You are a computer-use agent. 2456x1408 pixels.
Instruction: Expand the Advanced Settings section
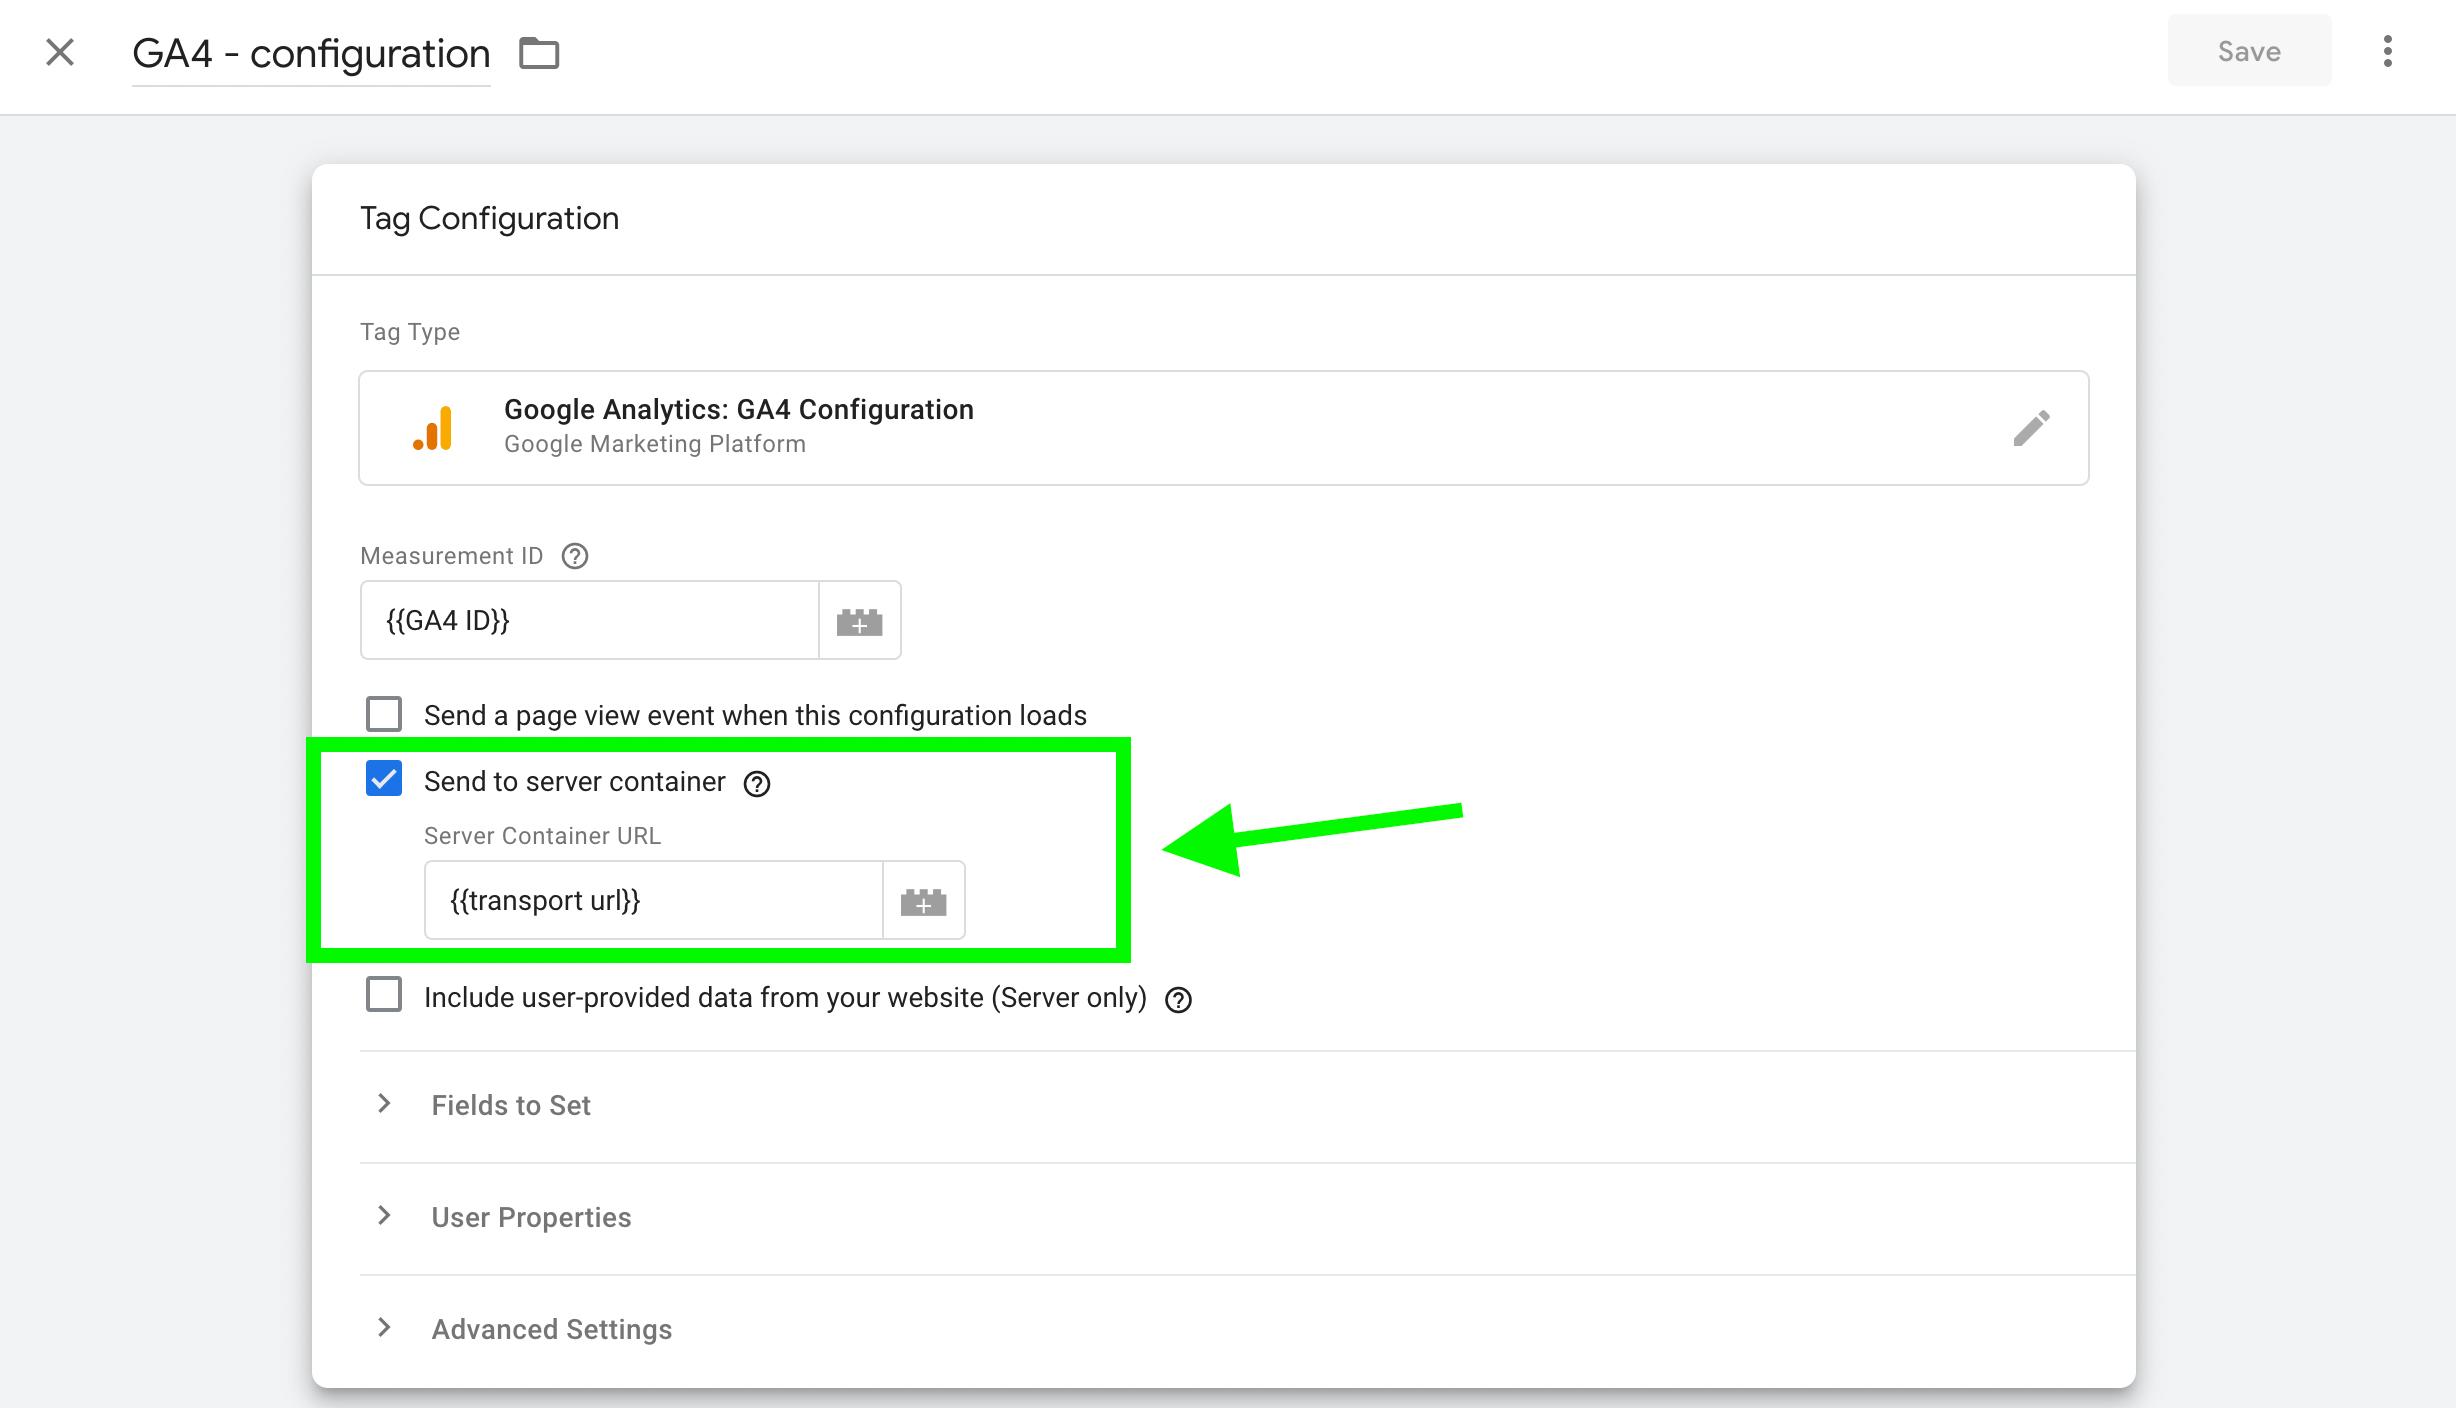click(1247, 1329)
